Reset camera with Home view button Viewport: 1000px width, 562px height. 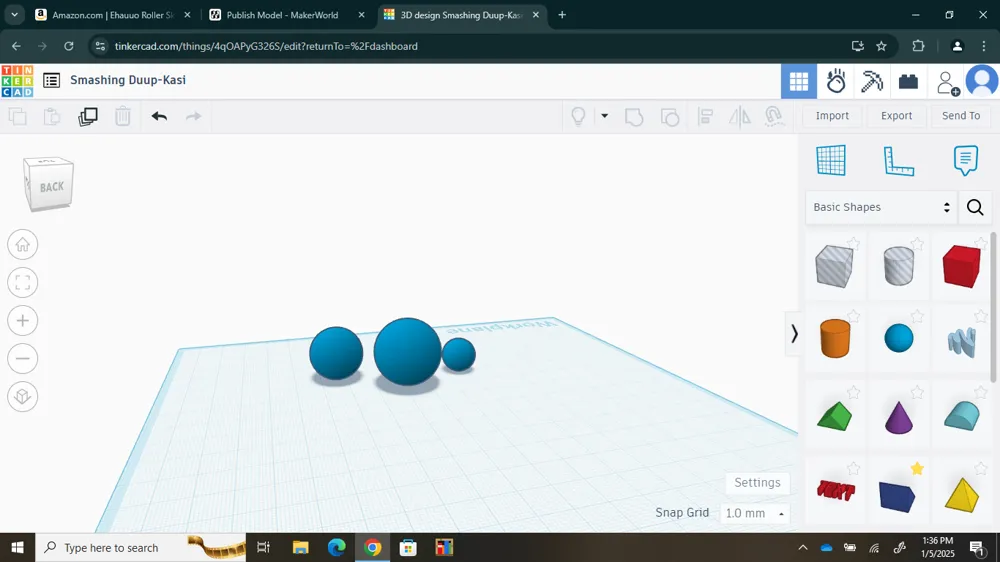[22, 244]
